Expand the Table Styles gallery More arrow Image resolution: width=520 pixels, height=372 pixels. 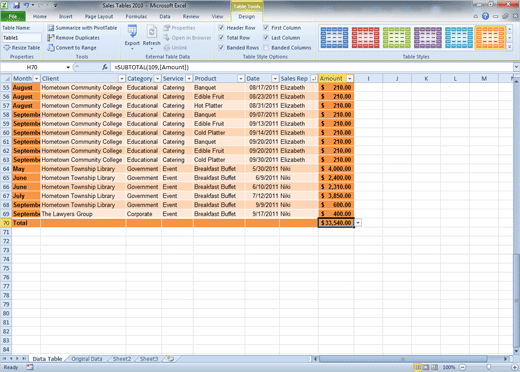510,47
